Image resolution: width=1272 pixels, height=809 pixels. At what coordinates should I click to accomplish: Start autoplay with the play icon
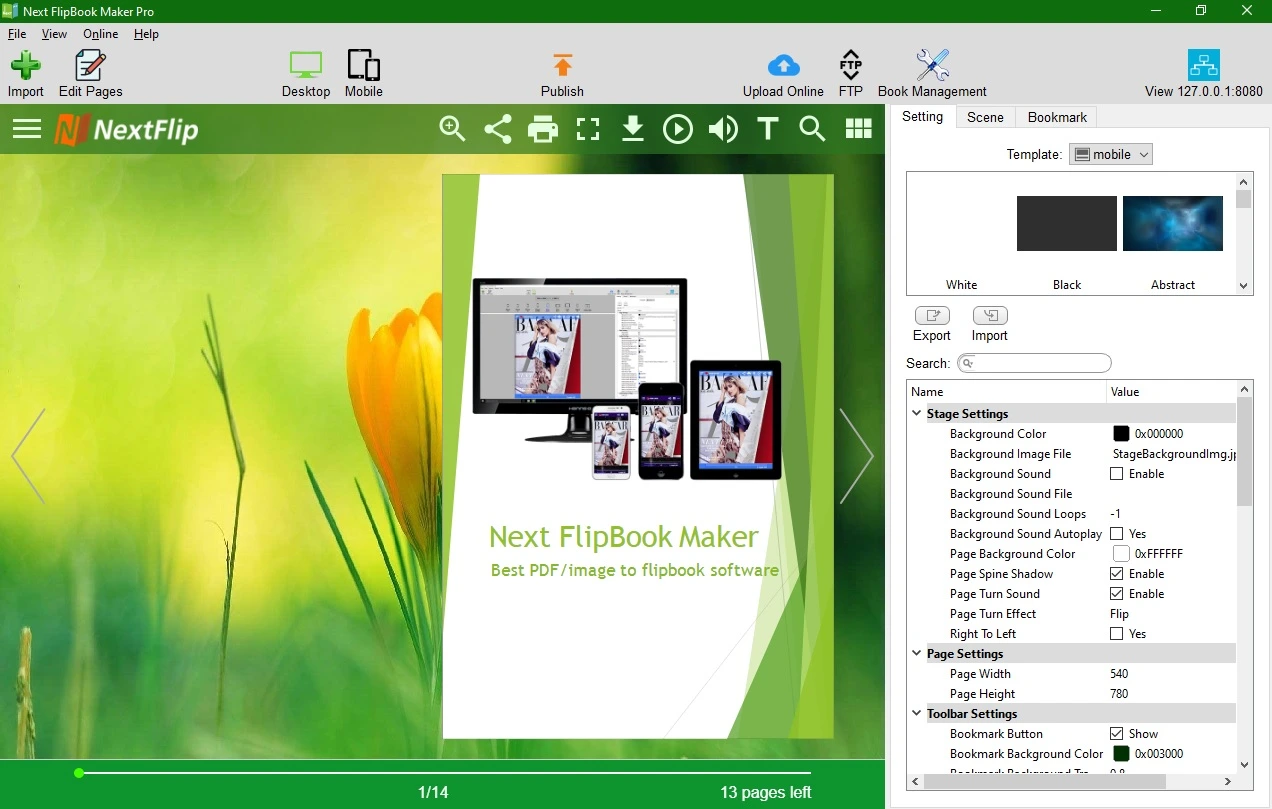click(x=678, y=129)
